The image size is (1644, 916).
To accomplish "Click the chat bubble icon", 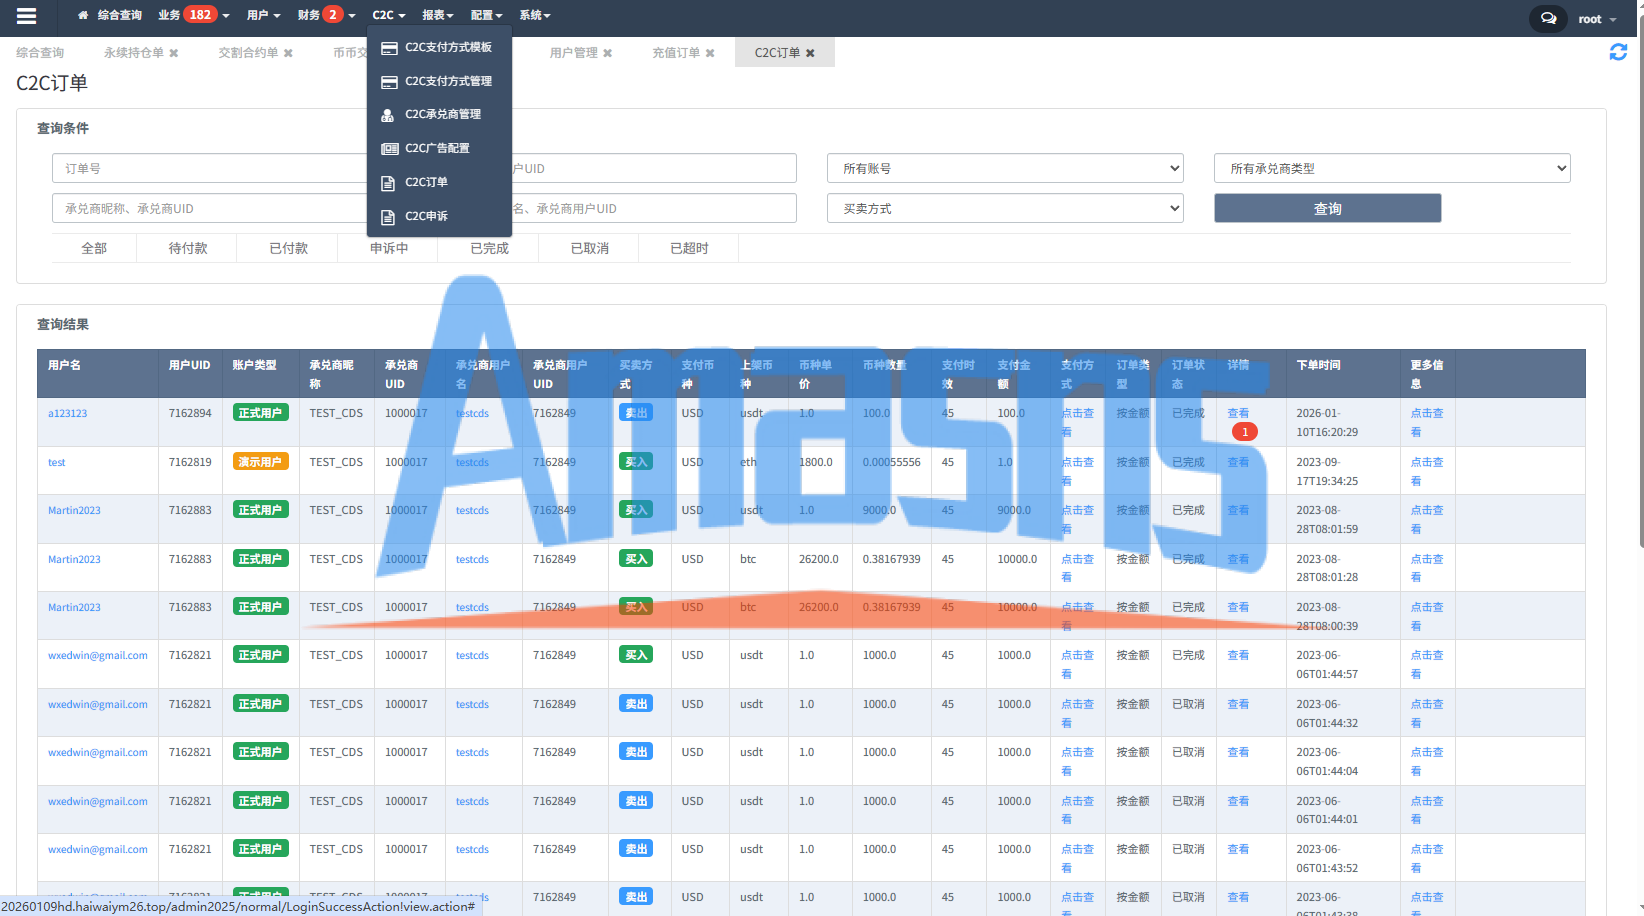I will click(x=1548, y=19).
